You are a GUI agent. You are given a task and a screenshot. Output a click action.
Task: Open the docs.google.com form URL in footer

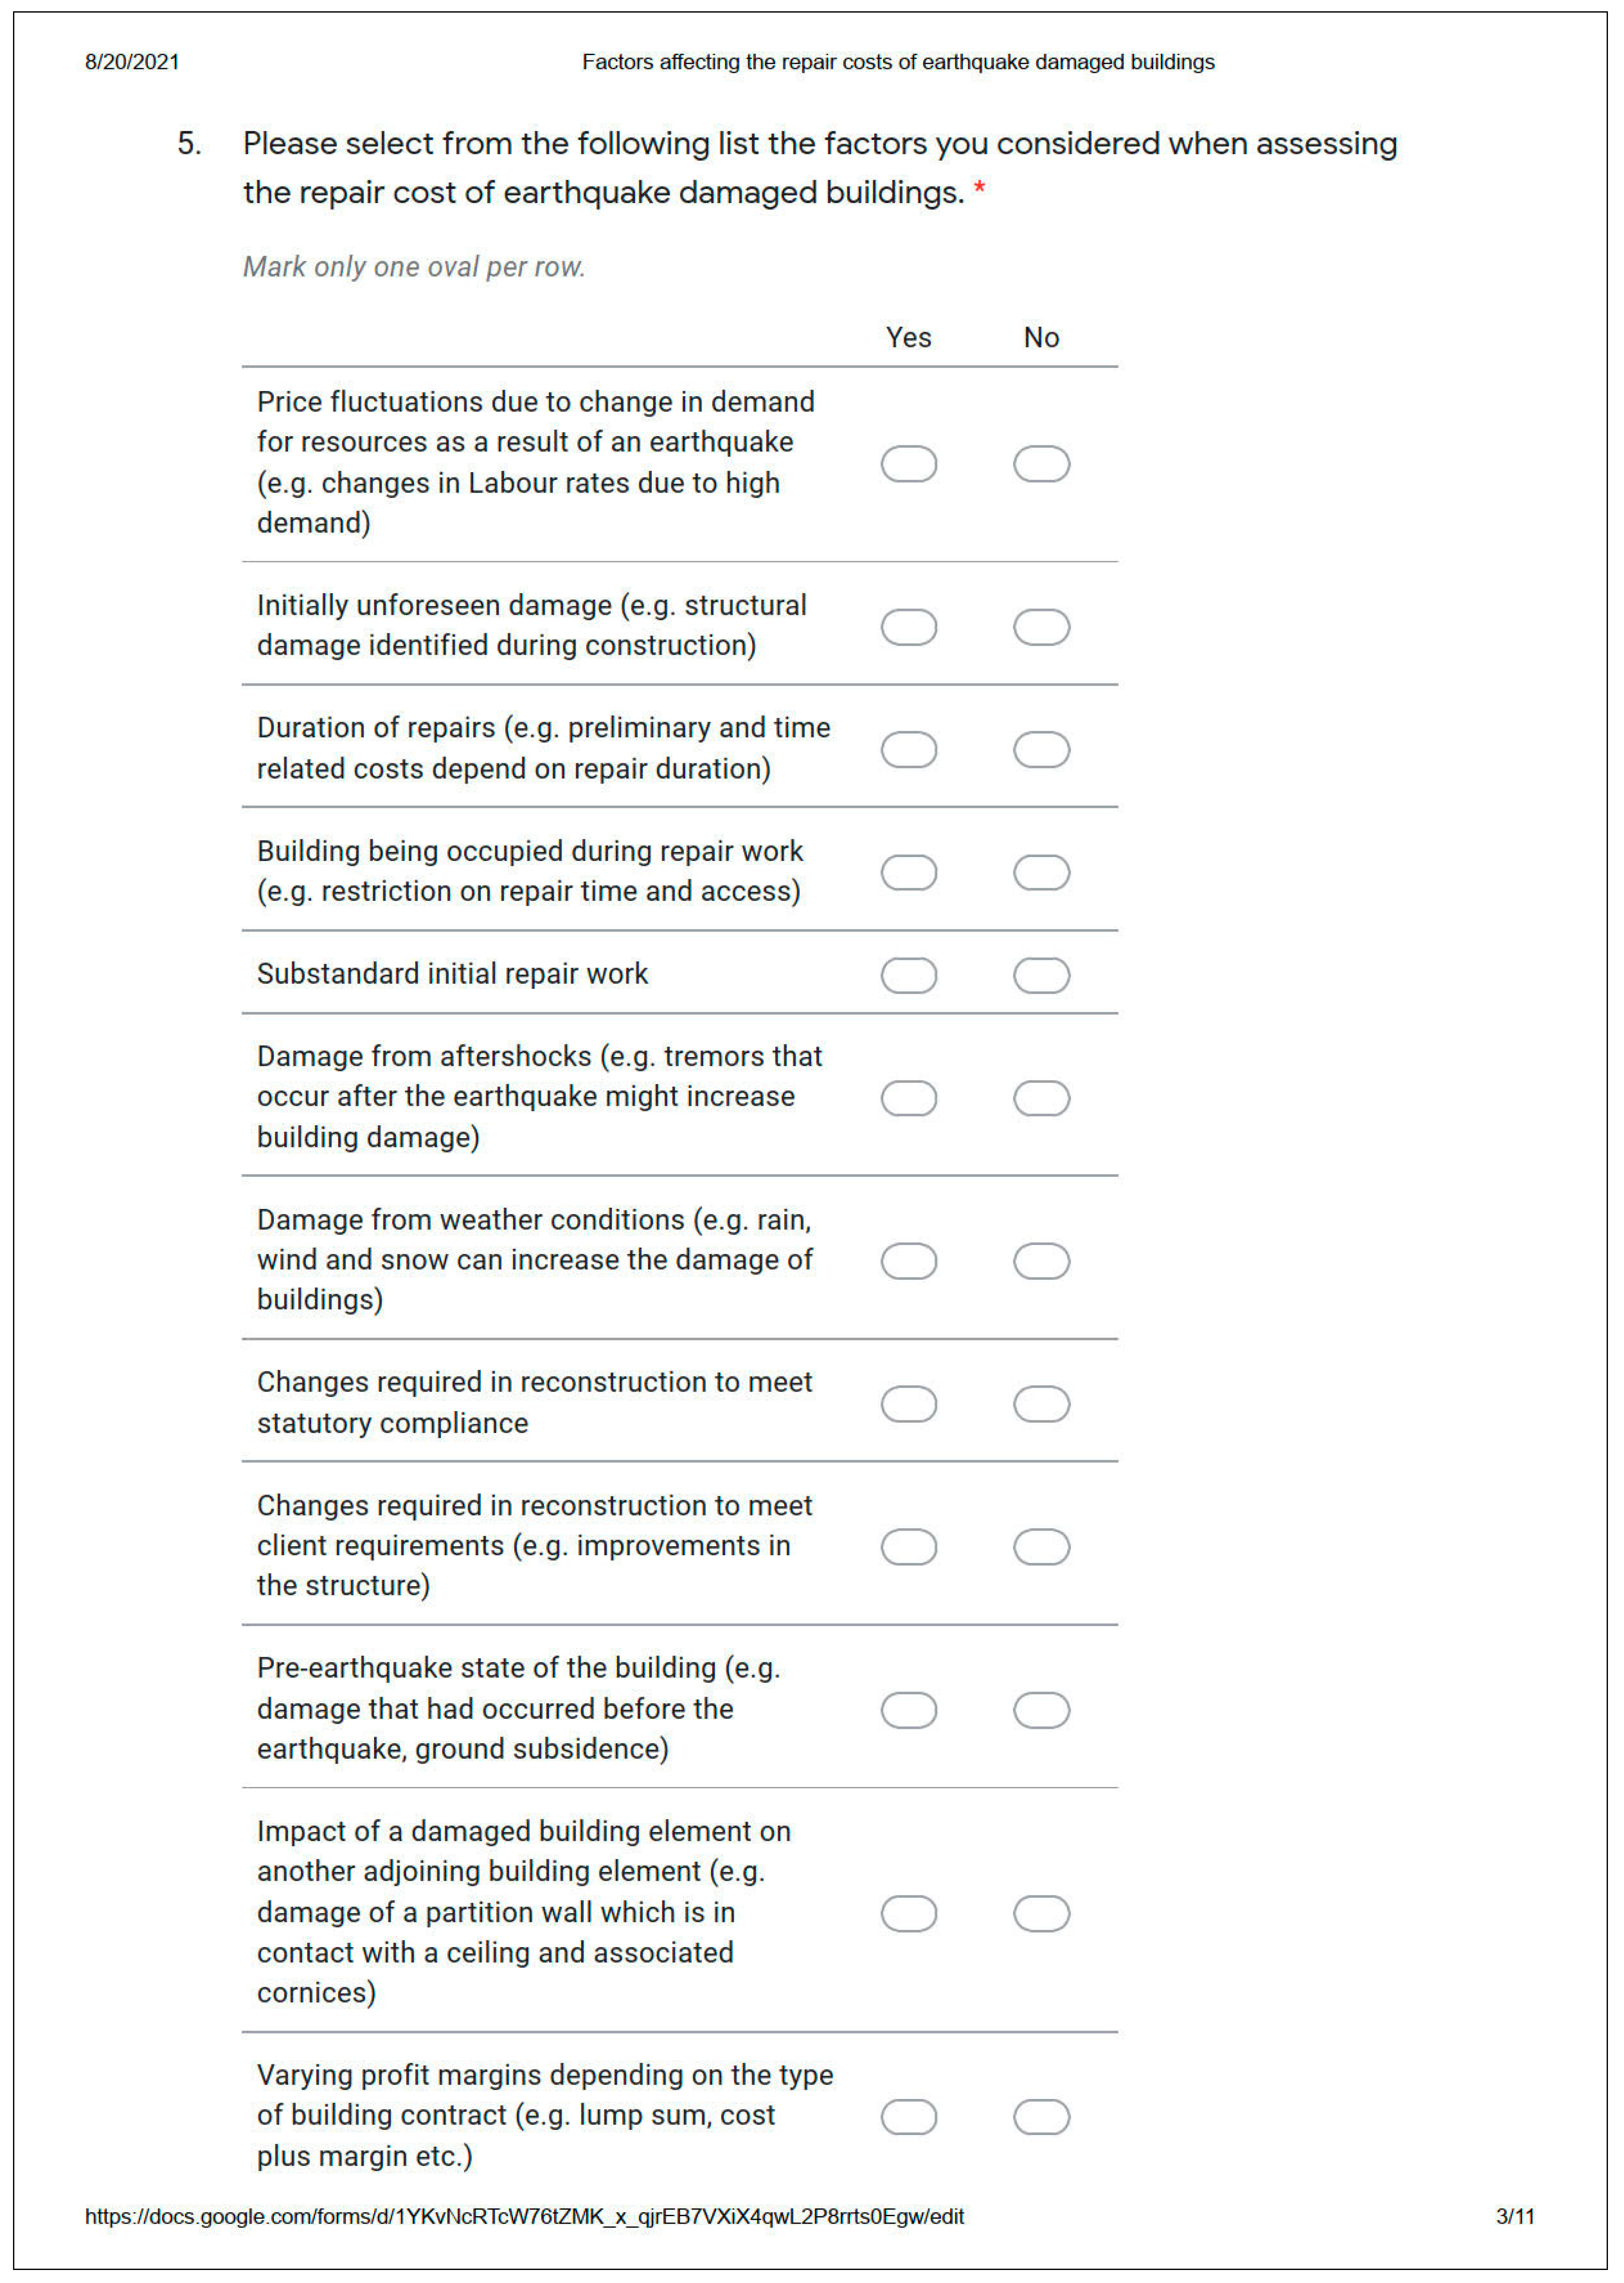pyautogui.click(x=524, y=2217)
